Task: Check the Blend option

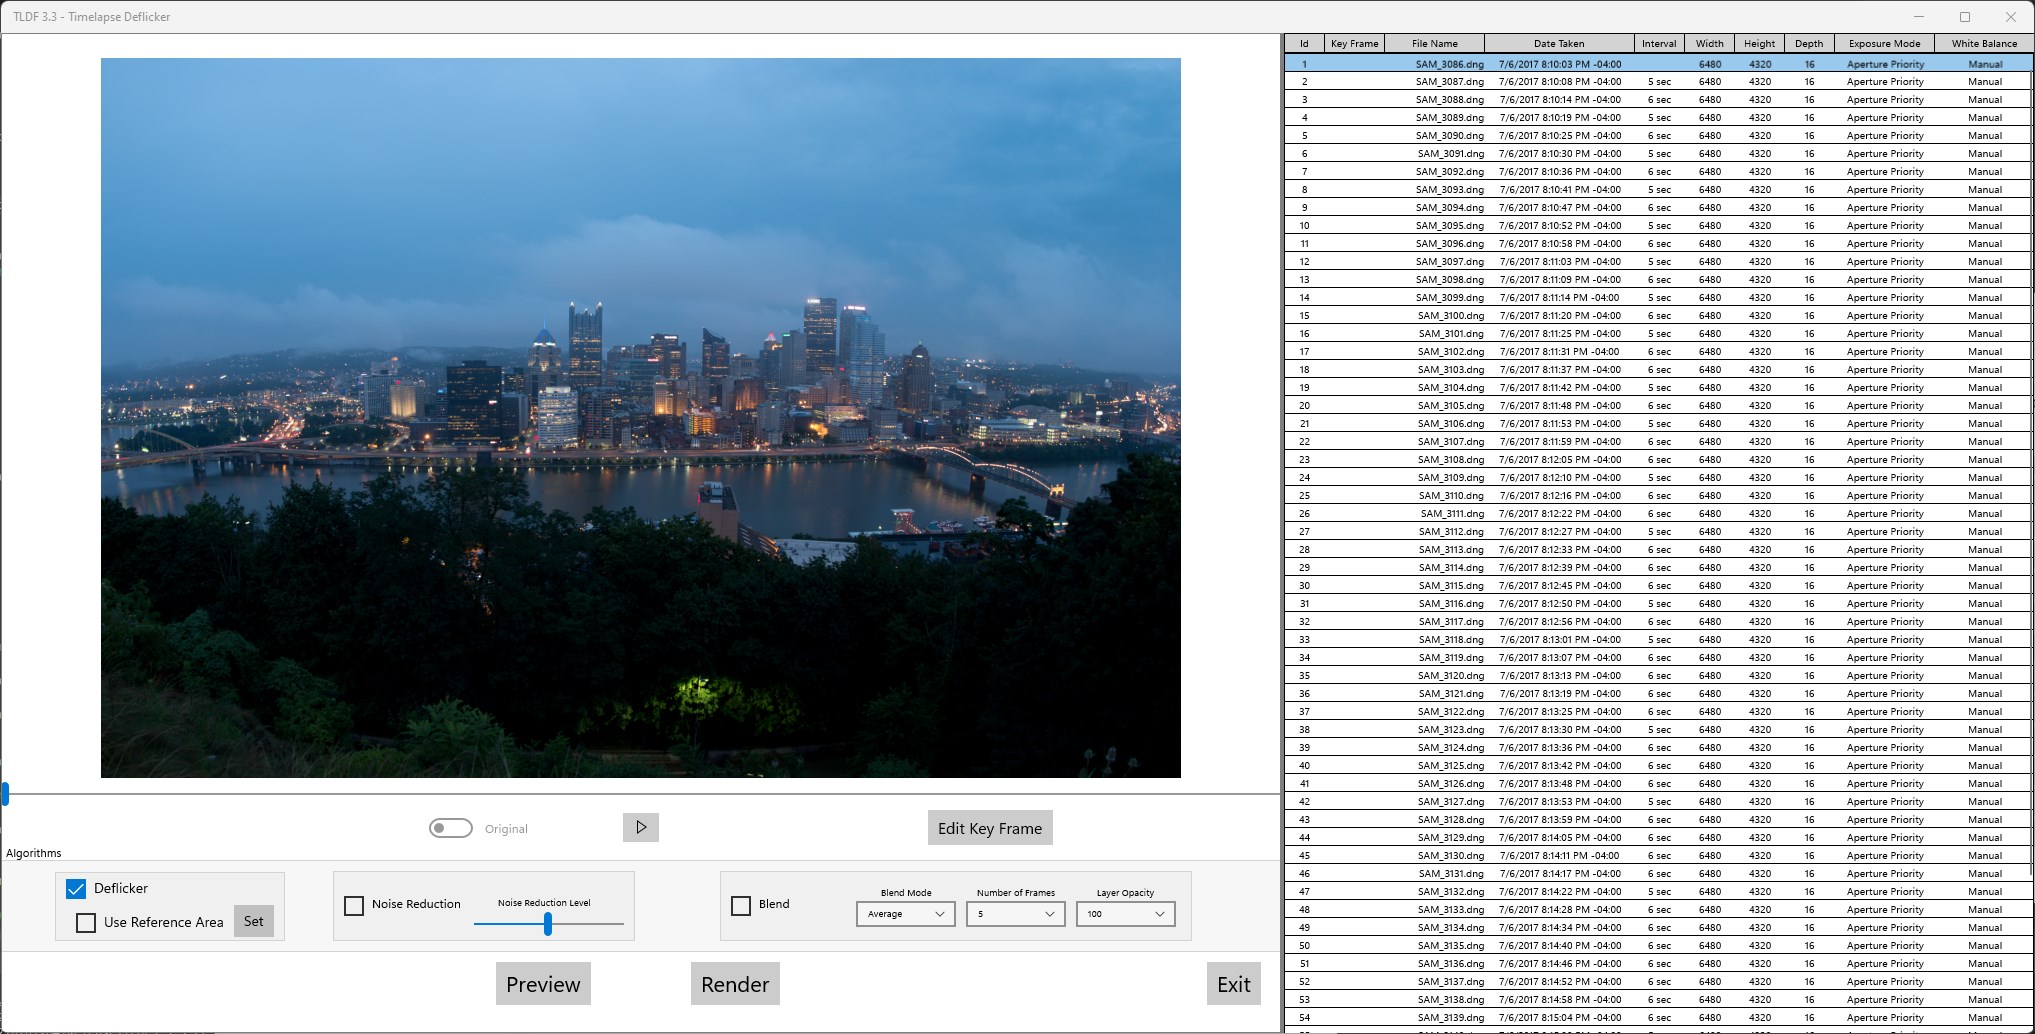Action: point(741,905)
